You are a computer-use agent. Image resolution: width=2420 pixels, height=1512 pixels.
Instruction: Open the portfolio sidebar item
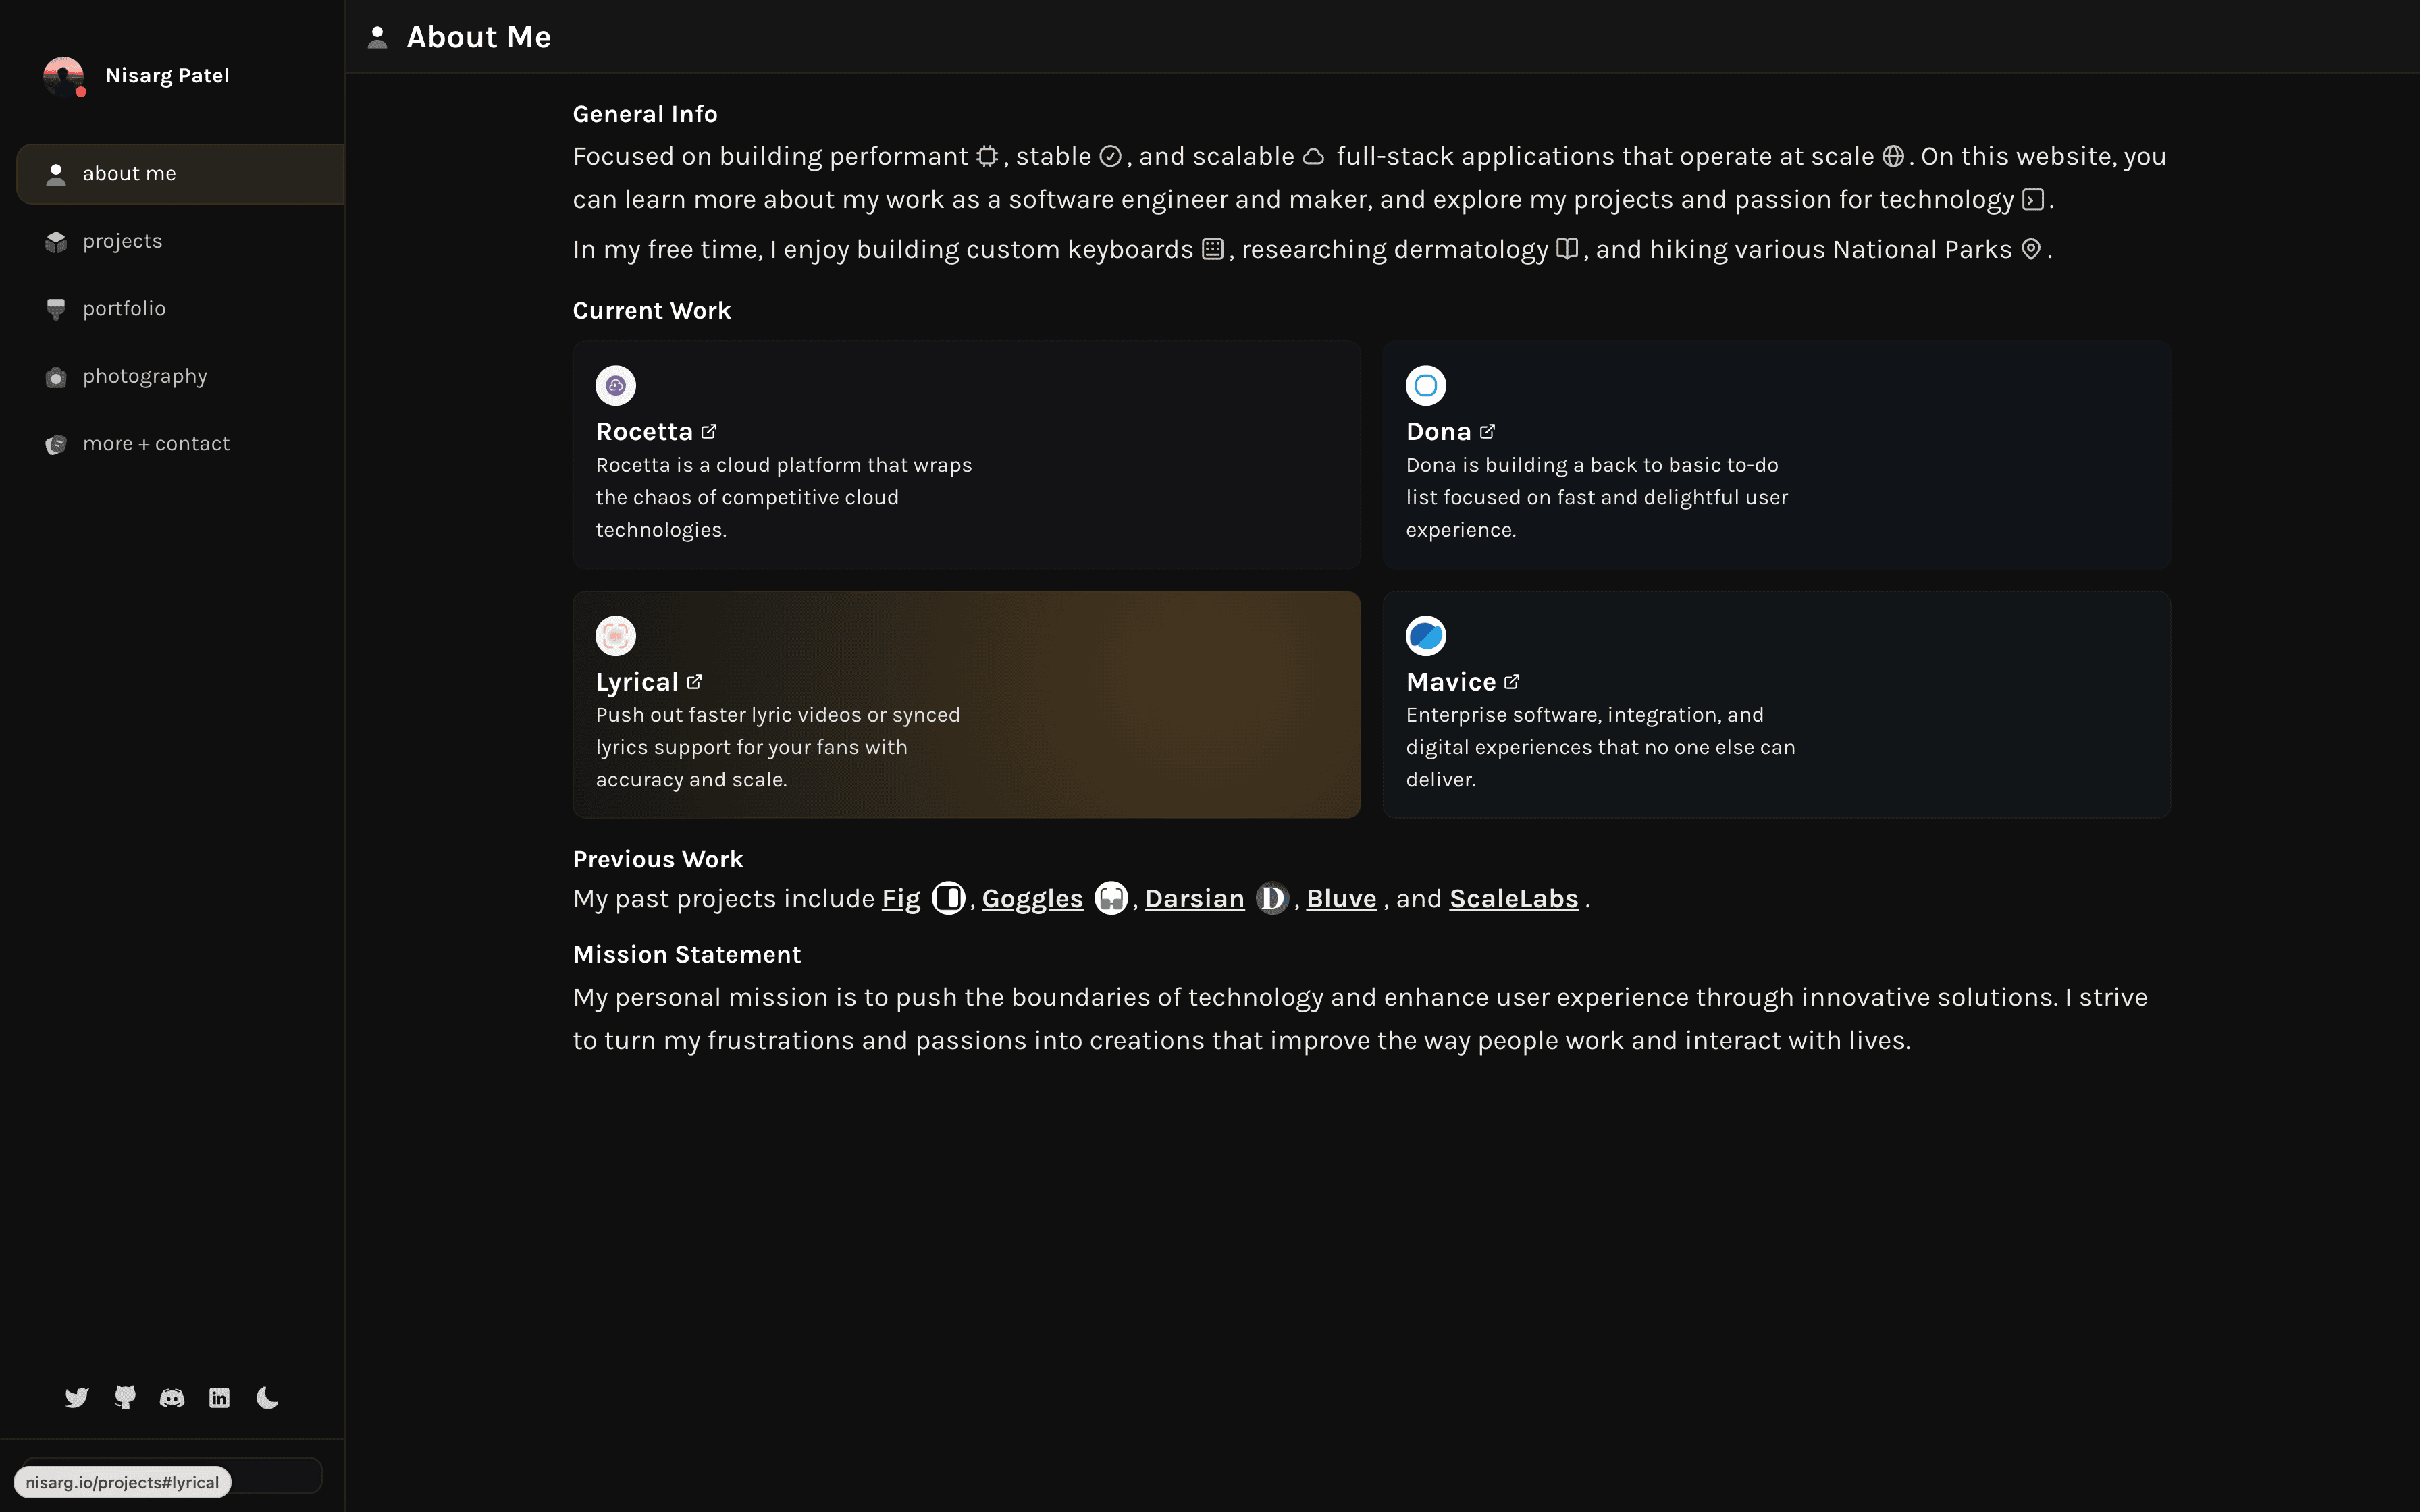[124, 309]
